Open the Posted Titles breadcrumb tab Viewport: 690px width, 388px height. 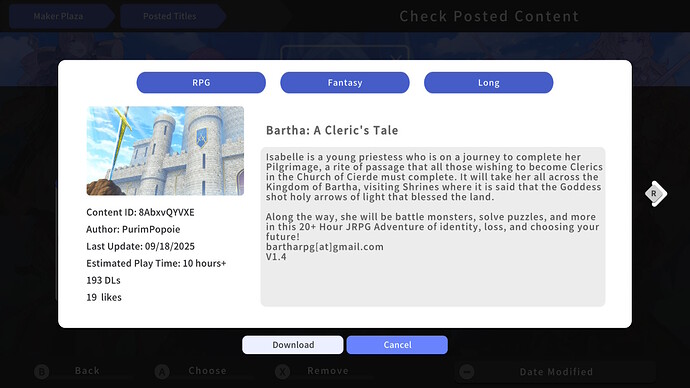point(172,16)
